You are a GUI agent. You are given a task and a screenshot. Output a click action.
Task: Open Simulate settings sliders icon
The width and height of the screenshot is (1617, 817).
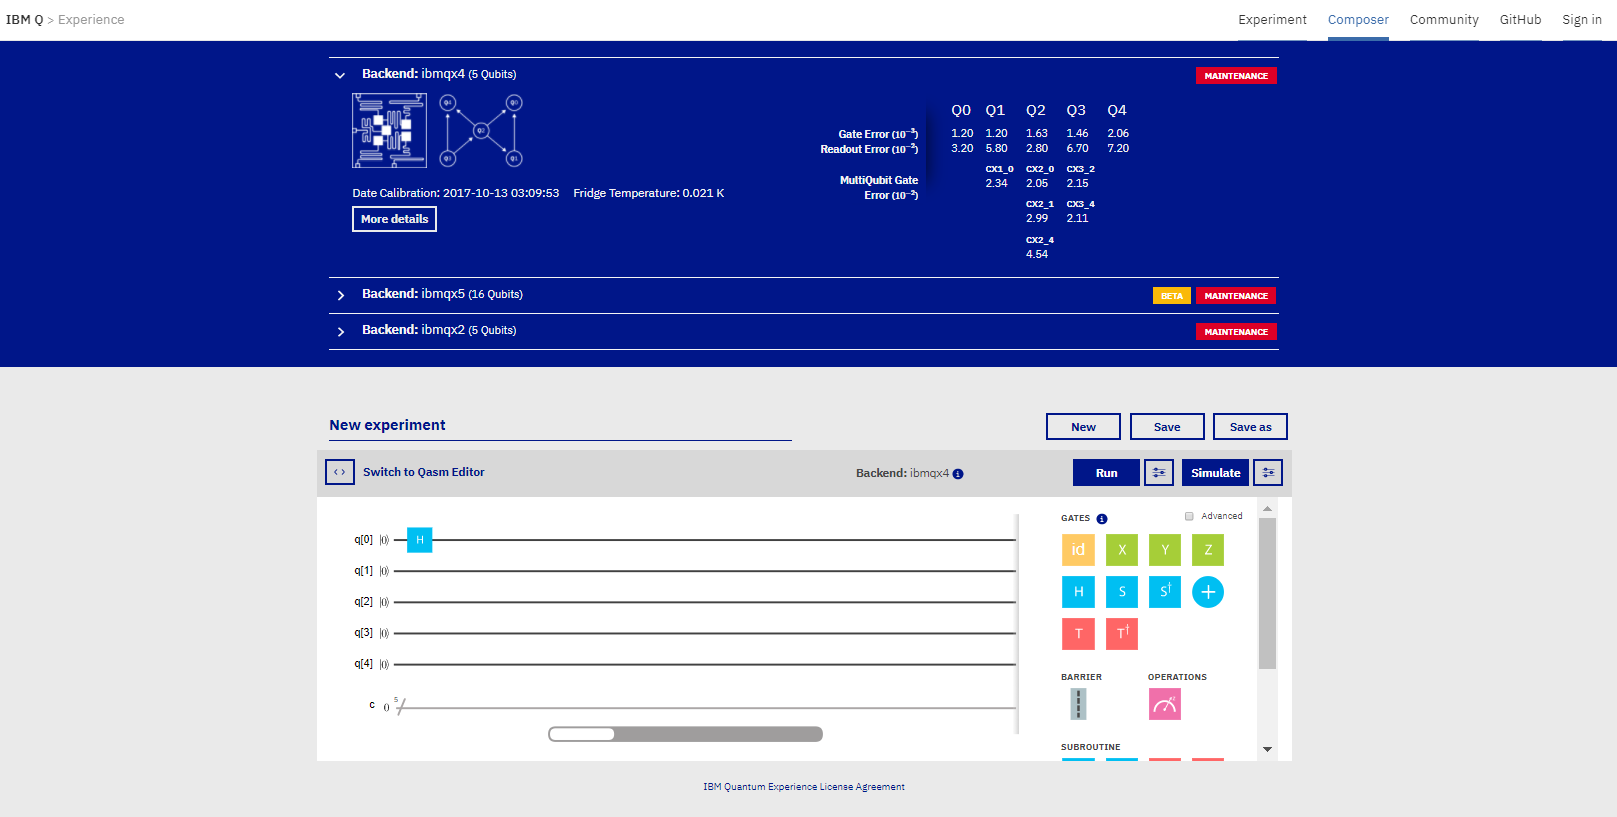(1268, 473)
